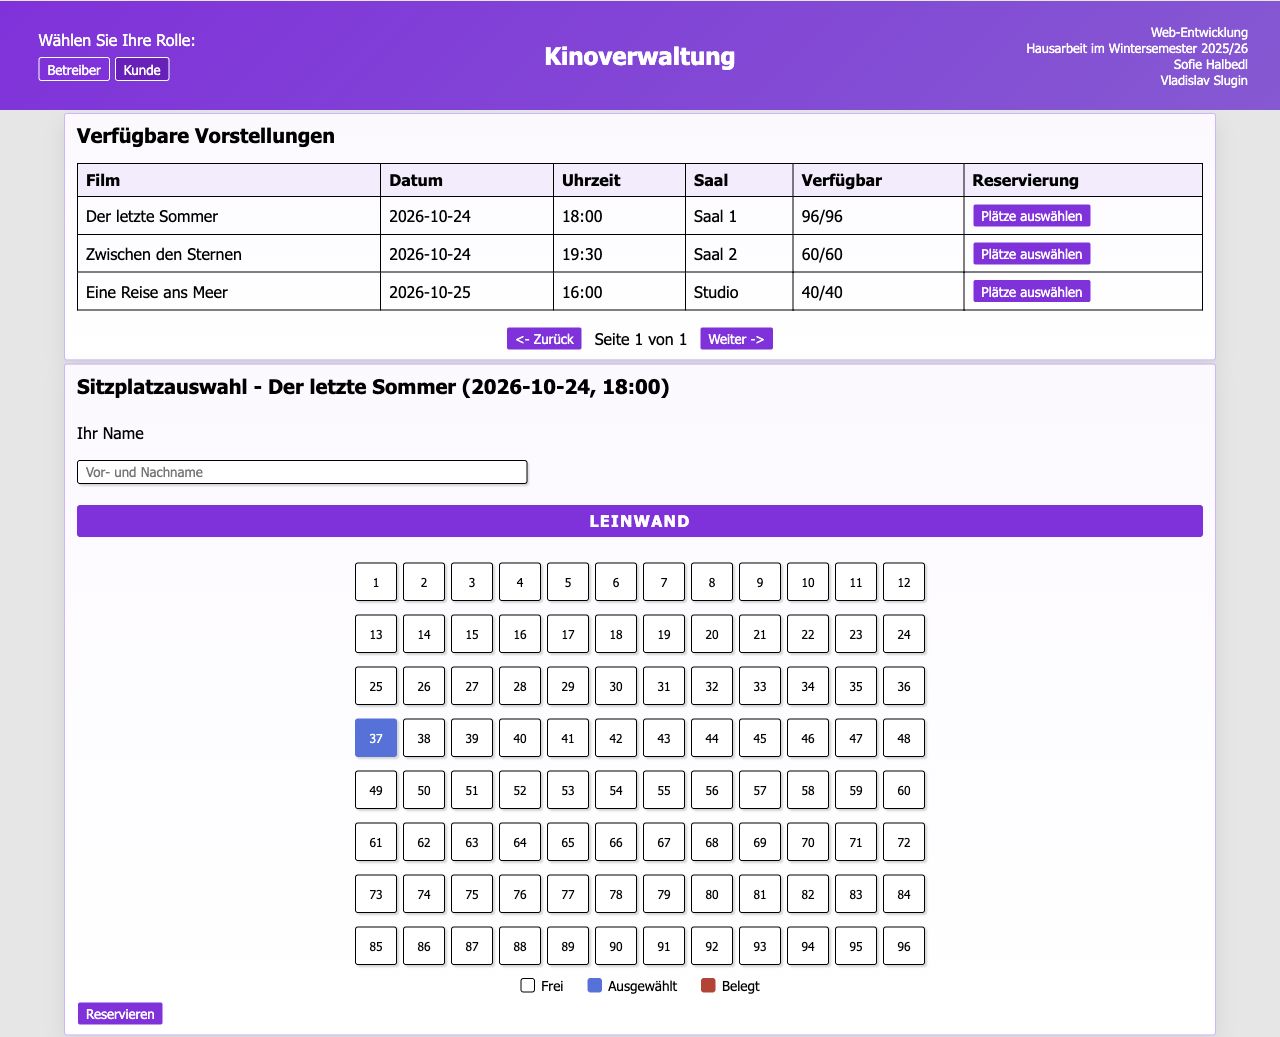Click the film title Der letzte Sommer
This screenshot has height=1037, width=1280.
pos(152,216)
